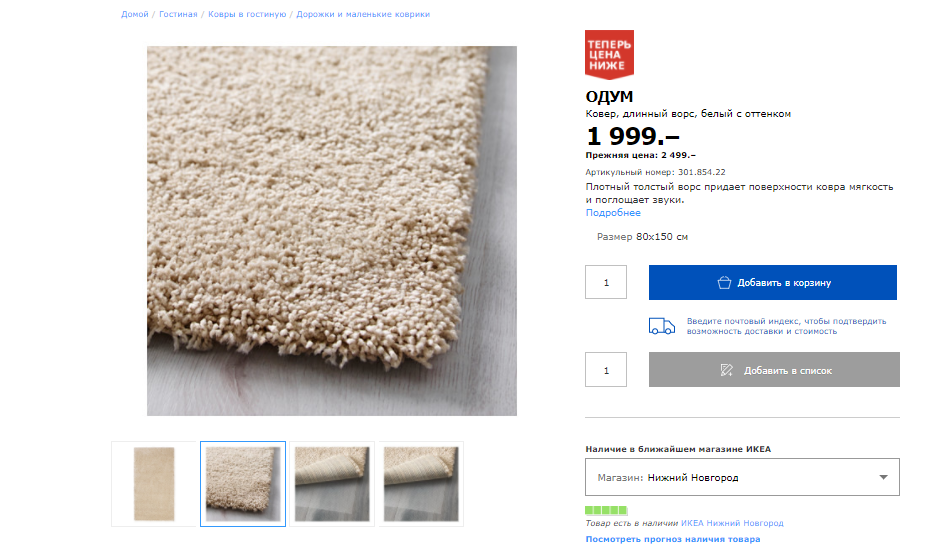The width and height of the screenshot is (936, 545).
Task: Click the green stock availability indicator
Action: pyautogui.click(x=606, y=510)
